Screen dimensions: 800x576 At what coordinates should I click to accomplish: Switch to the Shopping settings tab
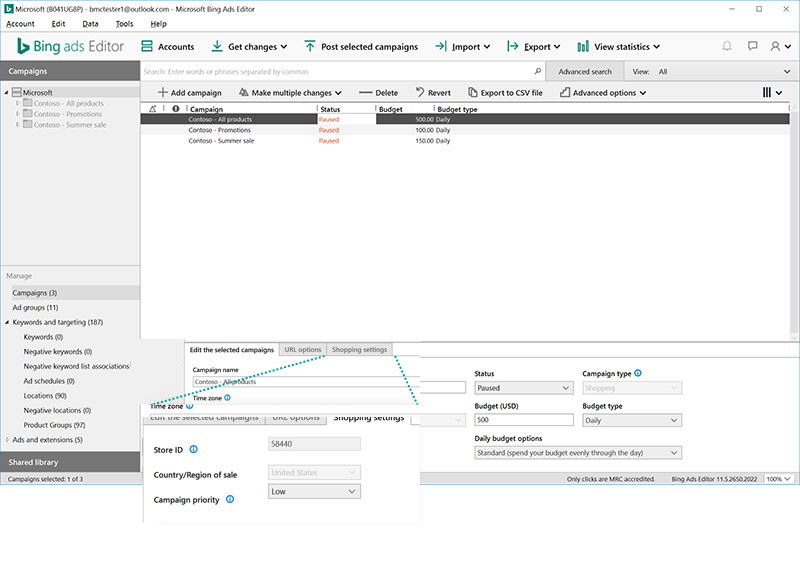coord(359,349)
